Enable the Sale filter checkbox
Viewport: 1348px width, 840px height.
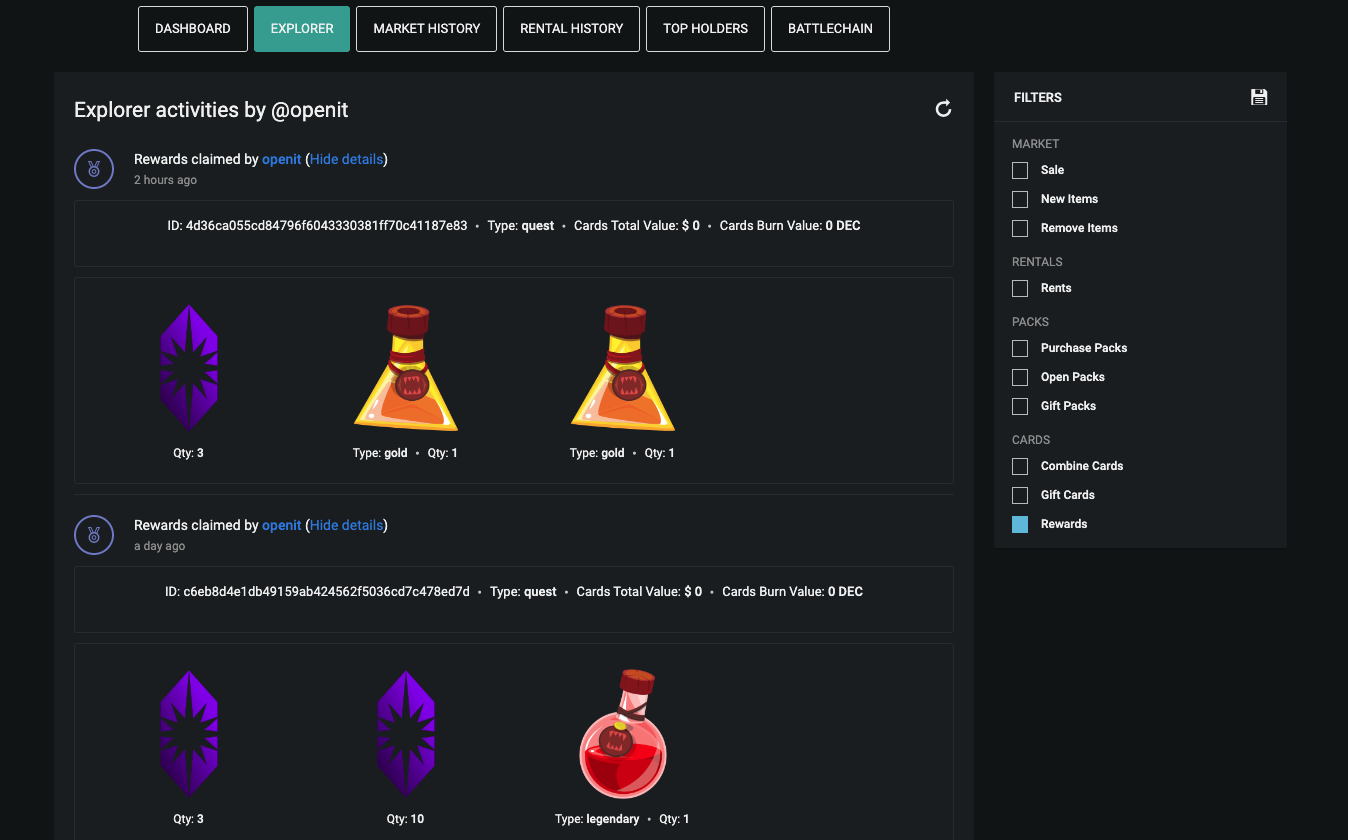[x=1020, y=170]
